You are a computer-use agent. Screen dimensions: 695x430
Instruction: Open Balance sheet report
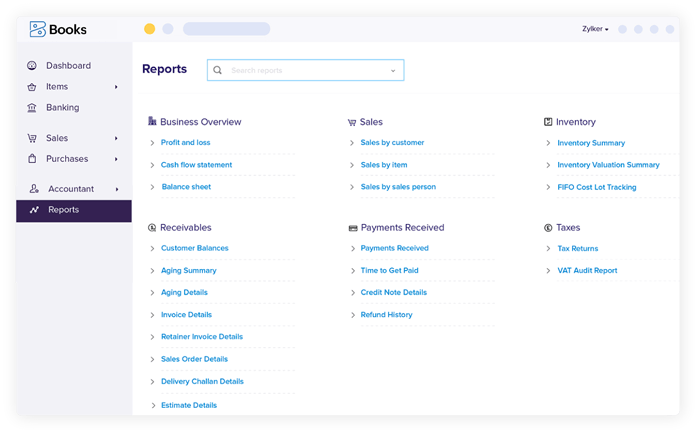pyautogui.click(x=186, y=187)
